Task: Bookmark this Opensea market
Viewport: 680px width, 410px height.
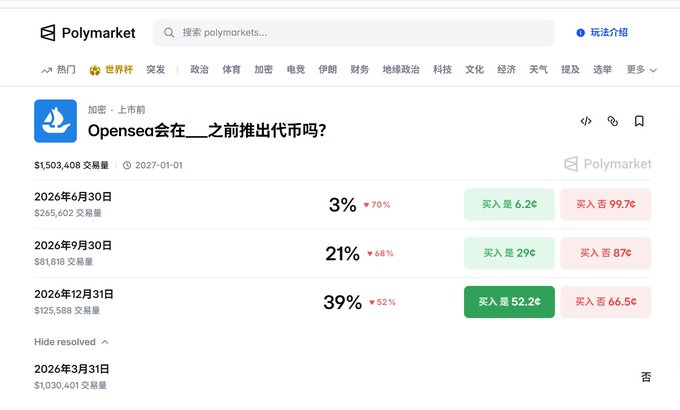Action: [x=639, y=121]
